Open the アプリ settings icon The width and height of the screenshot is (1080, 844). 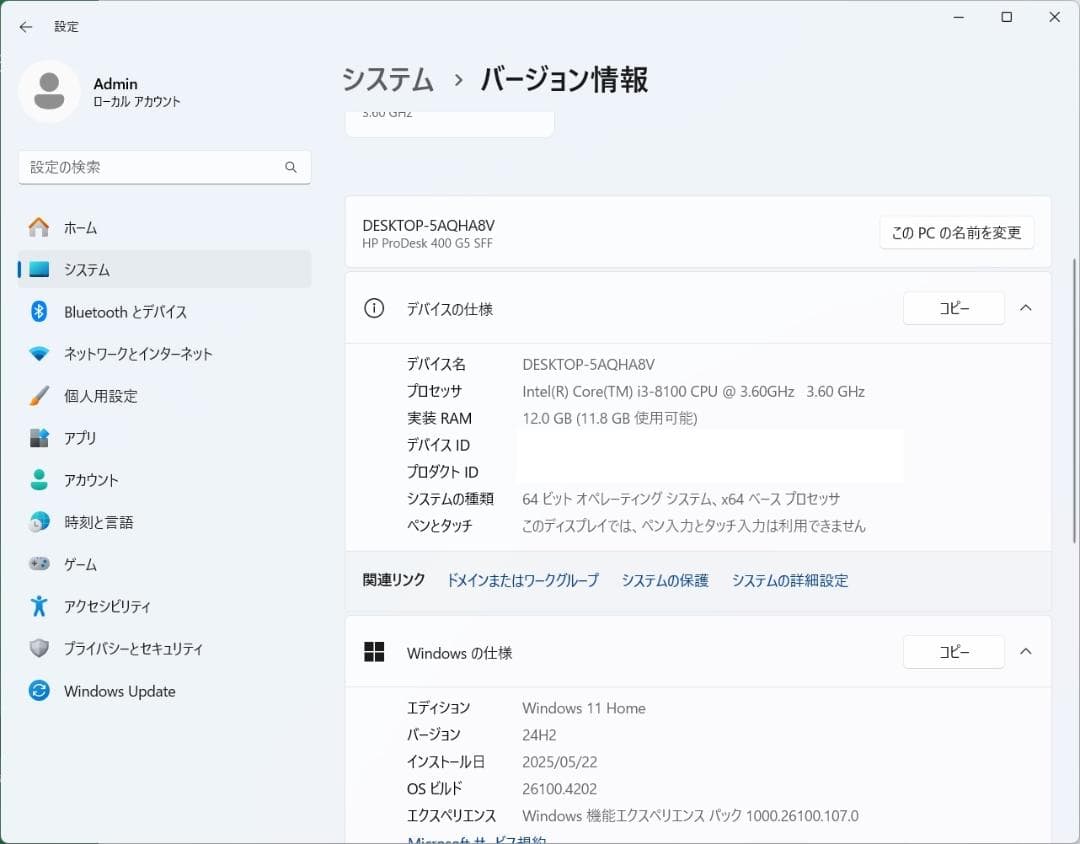(38, 437)
